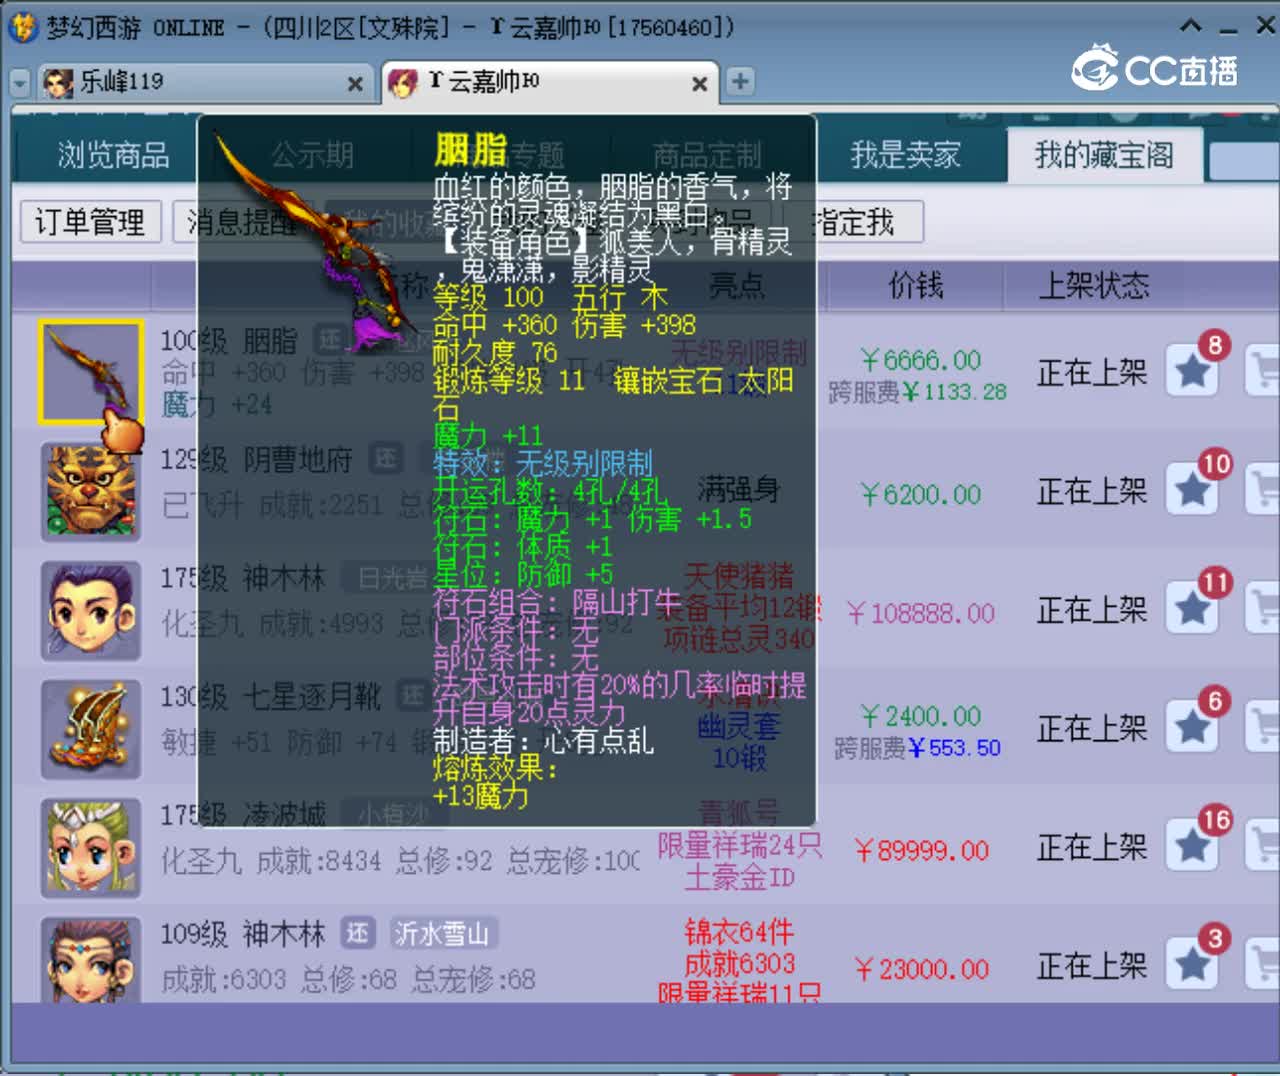Click the 订单管理 button
Viewport: 1280px width, 1076px height.
click(90, 222)
